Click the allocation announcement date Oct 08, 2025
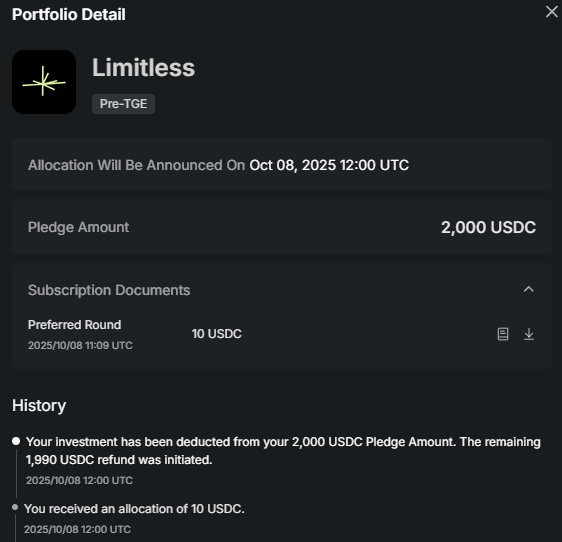The image size is (562, 542). pyautogui.click(x=292, y=165)
